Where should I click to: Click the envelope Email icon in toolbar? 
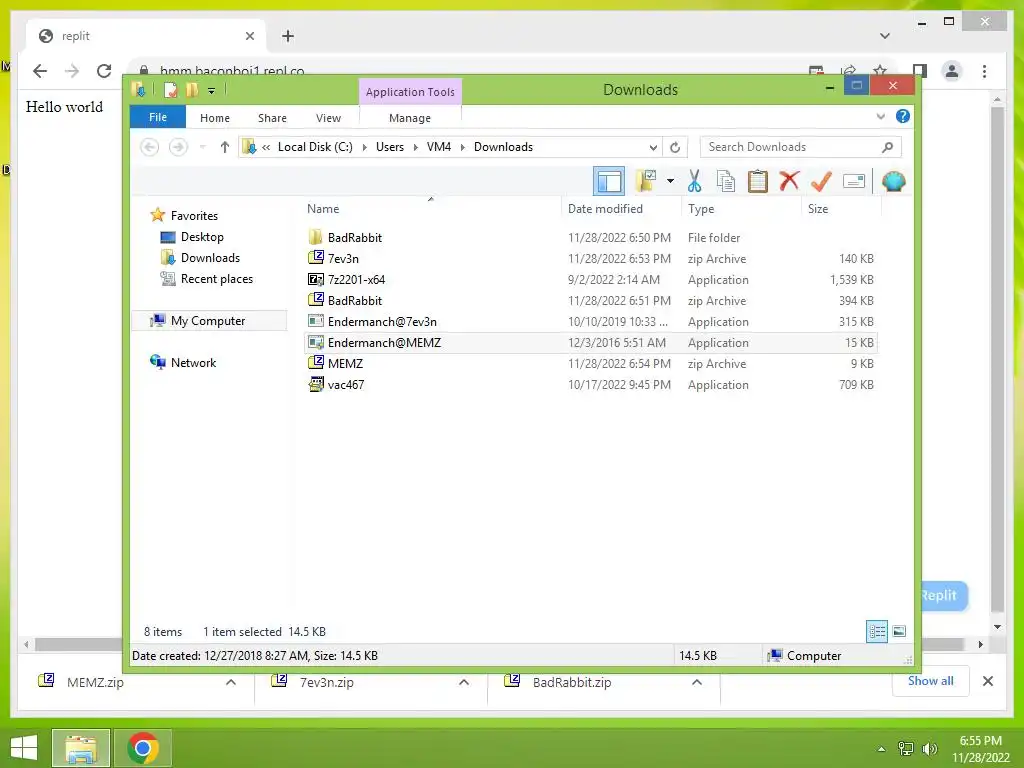pos(854,181)
